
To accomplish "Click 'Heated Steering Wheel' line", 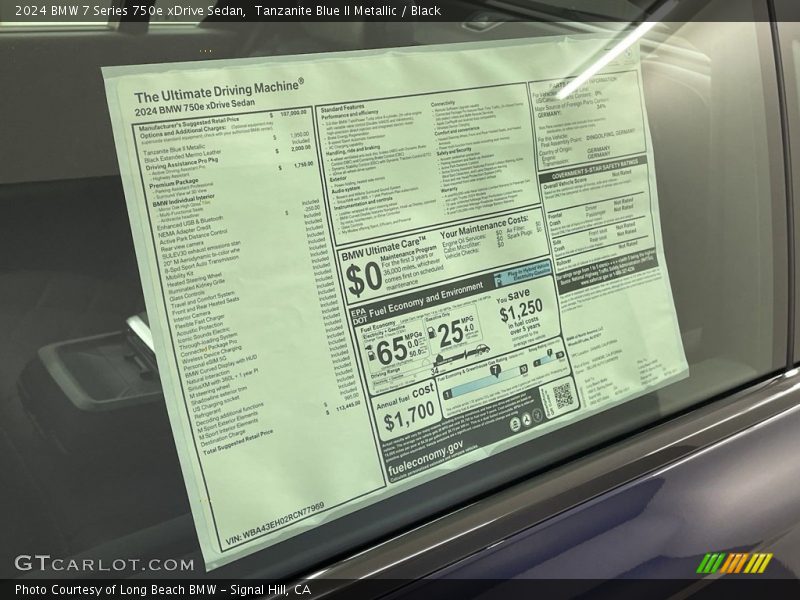I will coord(194,280).
